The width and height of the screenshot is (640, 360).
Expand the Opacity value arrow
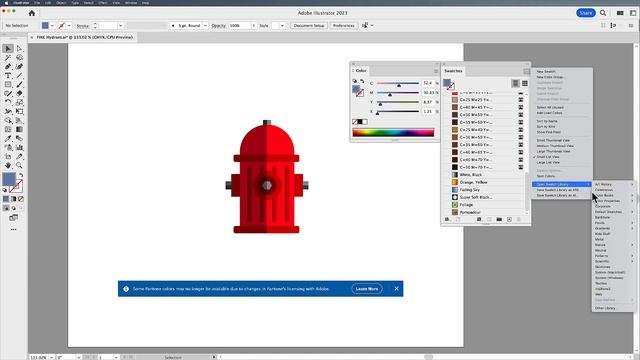pyautogui.click(x=253, y=26)
